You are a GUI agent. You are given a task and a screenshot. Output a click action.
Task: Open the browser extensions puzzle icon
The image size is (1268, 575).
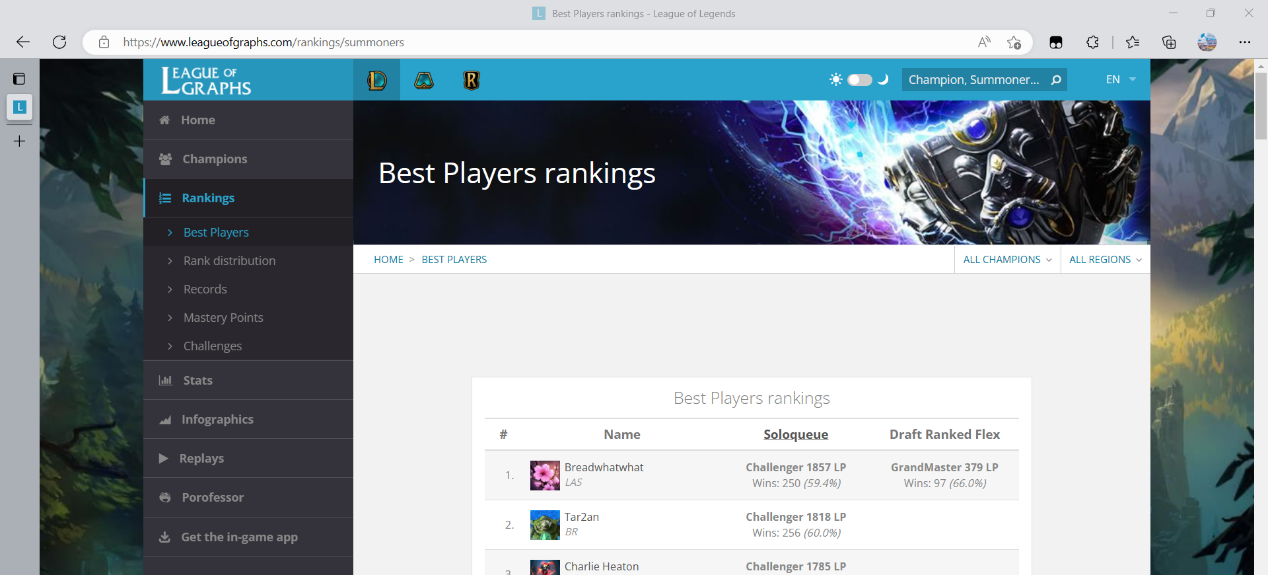[x=1093, y=42]
